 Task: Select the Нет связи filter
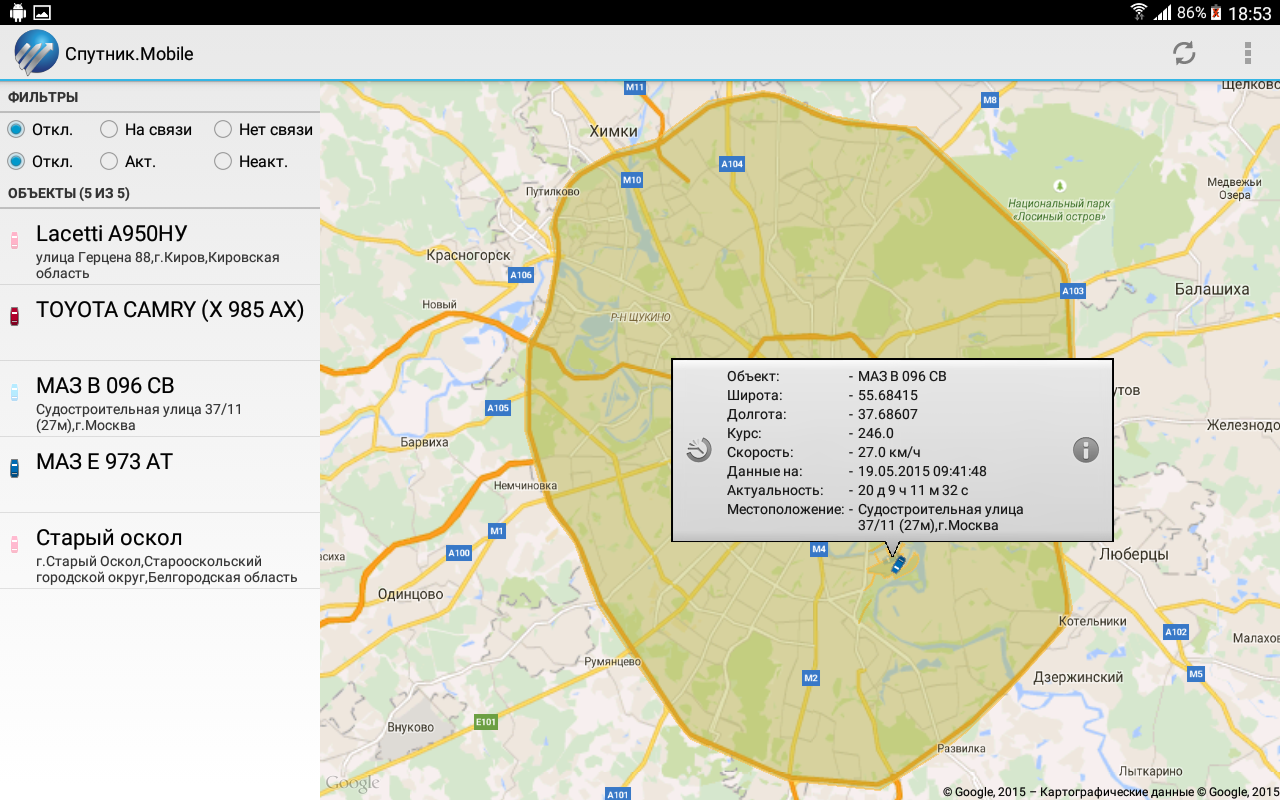pos(264,129)
